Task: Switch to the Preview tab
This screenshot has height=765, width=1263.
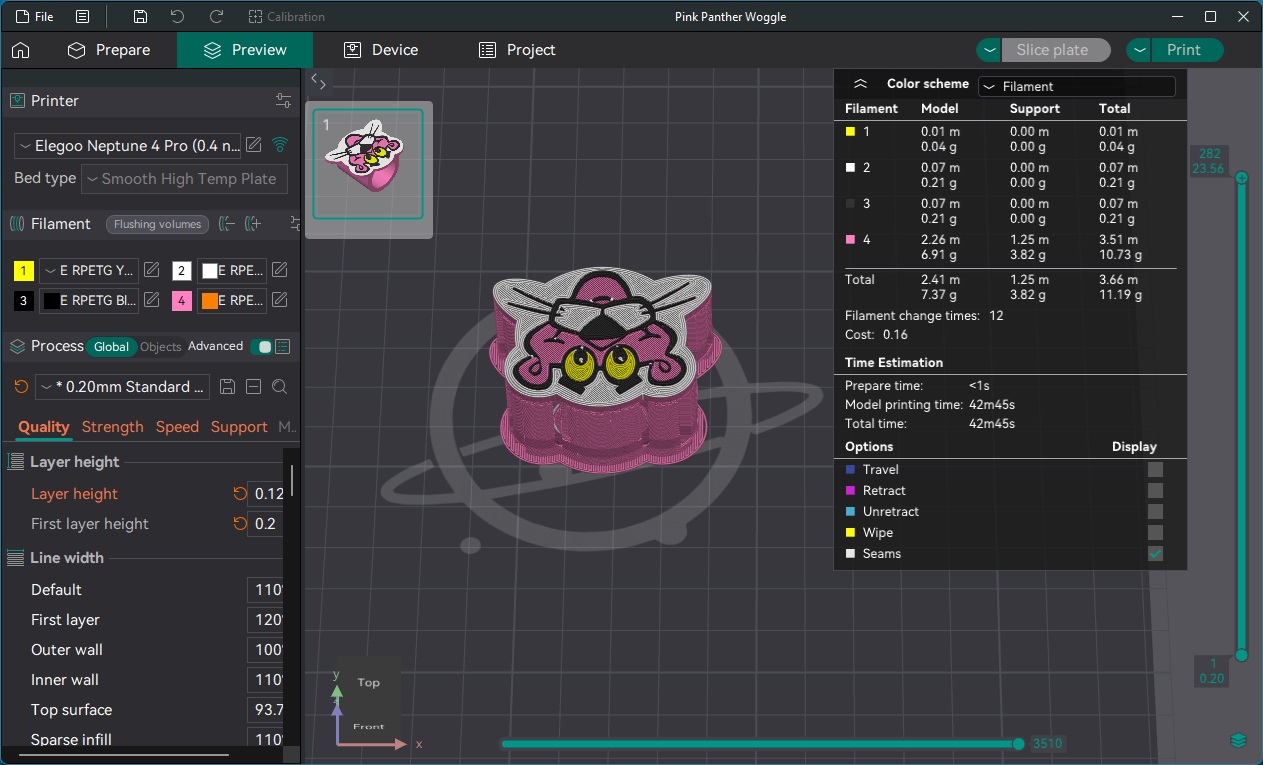Action: point(245,50)
